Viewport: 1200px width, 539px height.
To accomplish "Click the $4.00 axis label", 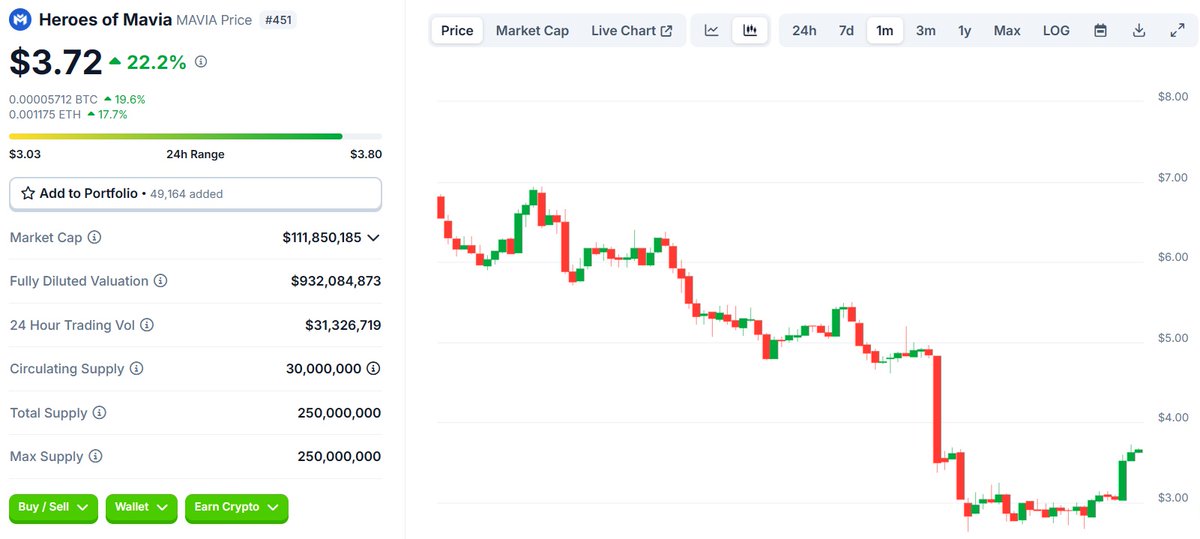I will coord(1172,417).
